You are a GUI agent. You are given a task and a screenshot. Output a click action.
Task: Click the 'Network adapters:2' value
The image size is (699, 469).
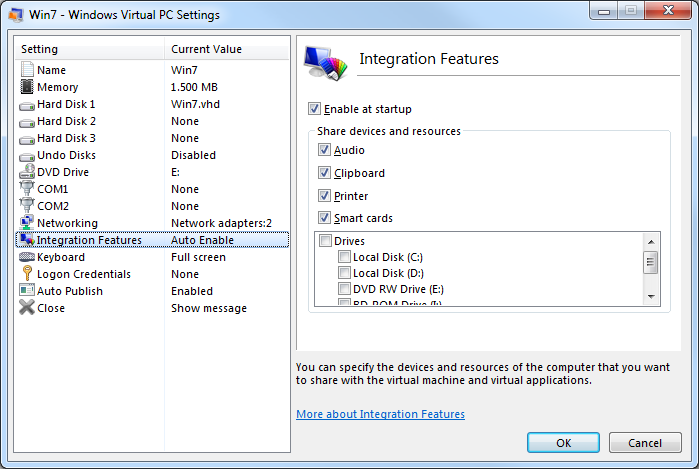point(222,223)
